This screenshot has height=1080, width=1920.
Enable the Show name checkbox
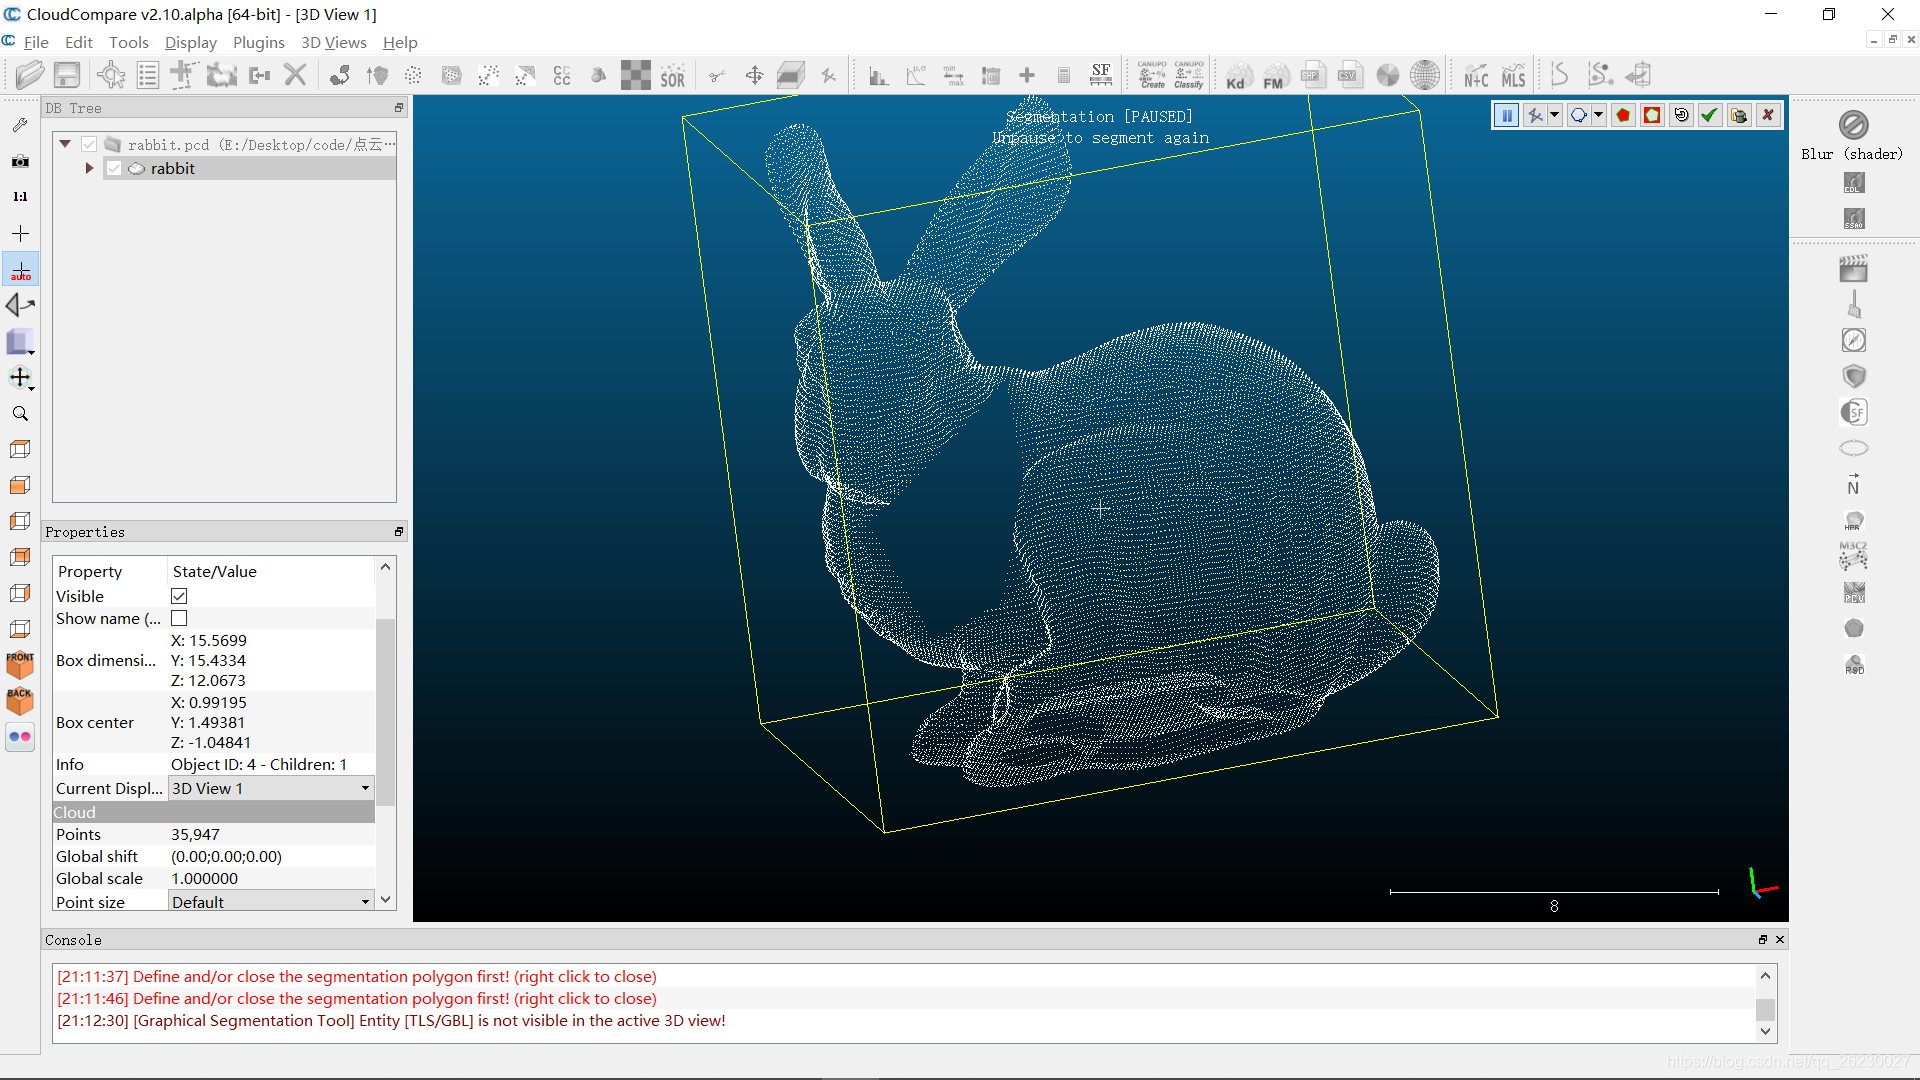coord(179,618)
